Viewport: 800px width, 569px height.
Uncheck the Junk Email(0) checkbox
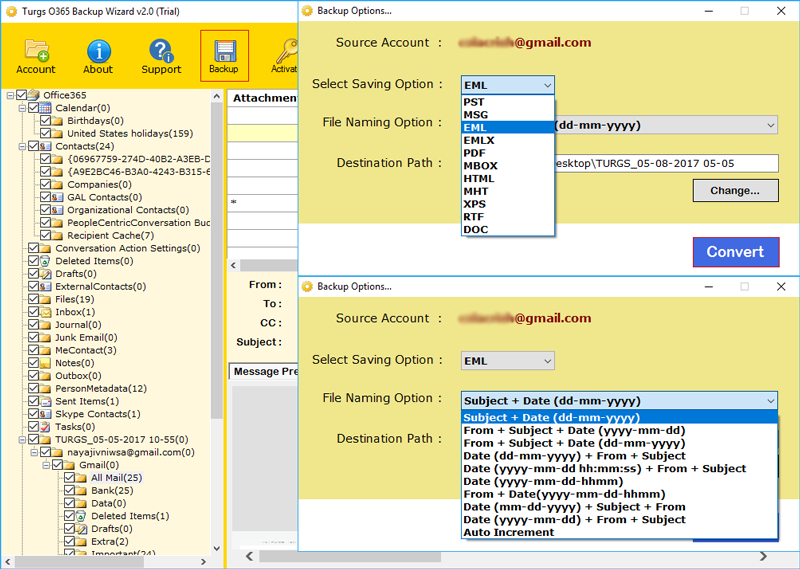click(x=34, y=337)
